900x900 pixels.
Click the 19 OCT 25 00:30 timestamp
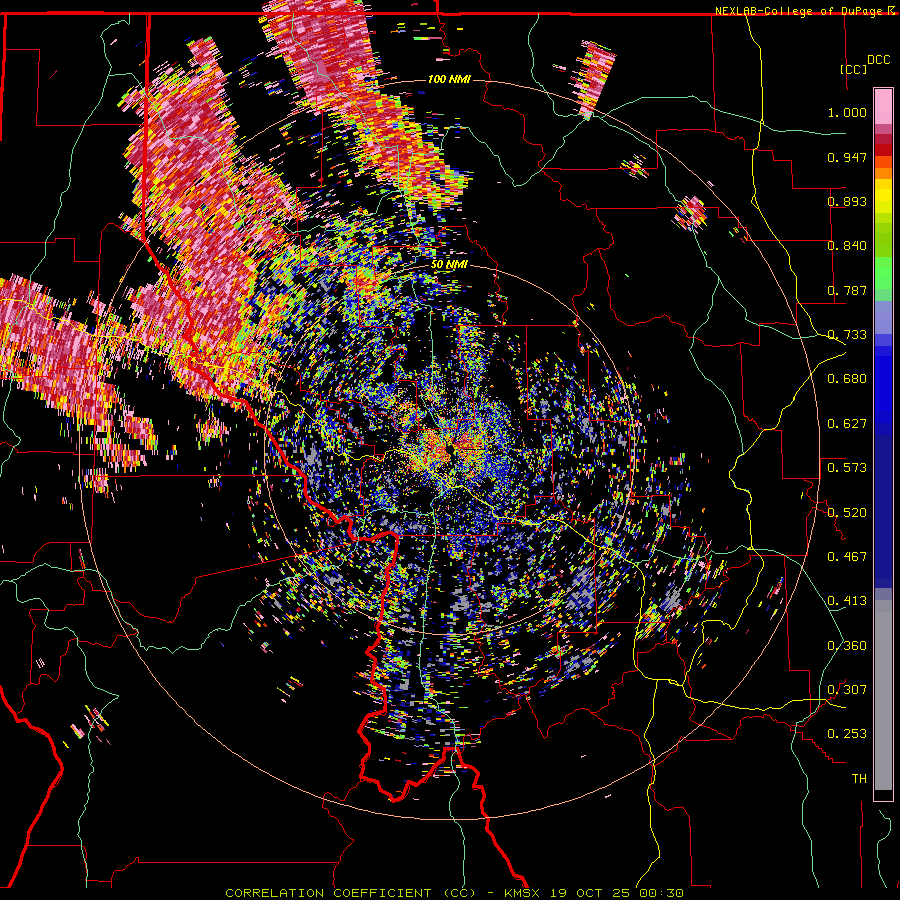[616, 893]
